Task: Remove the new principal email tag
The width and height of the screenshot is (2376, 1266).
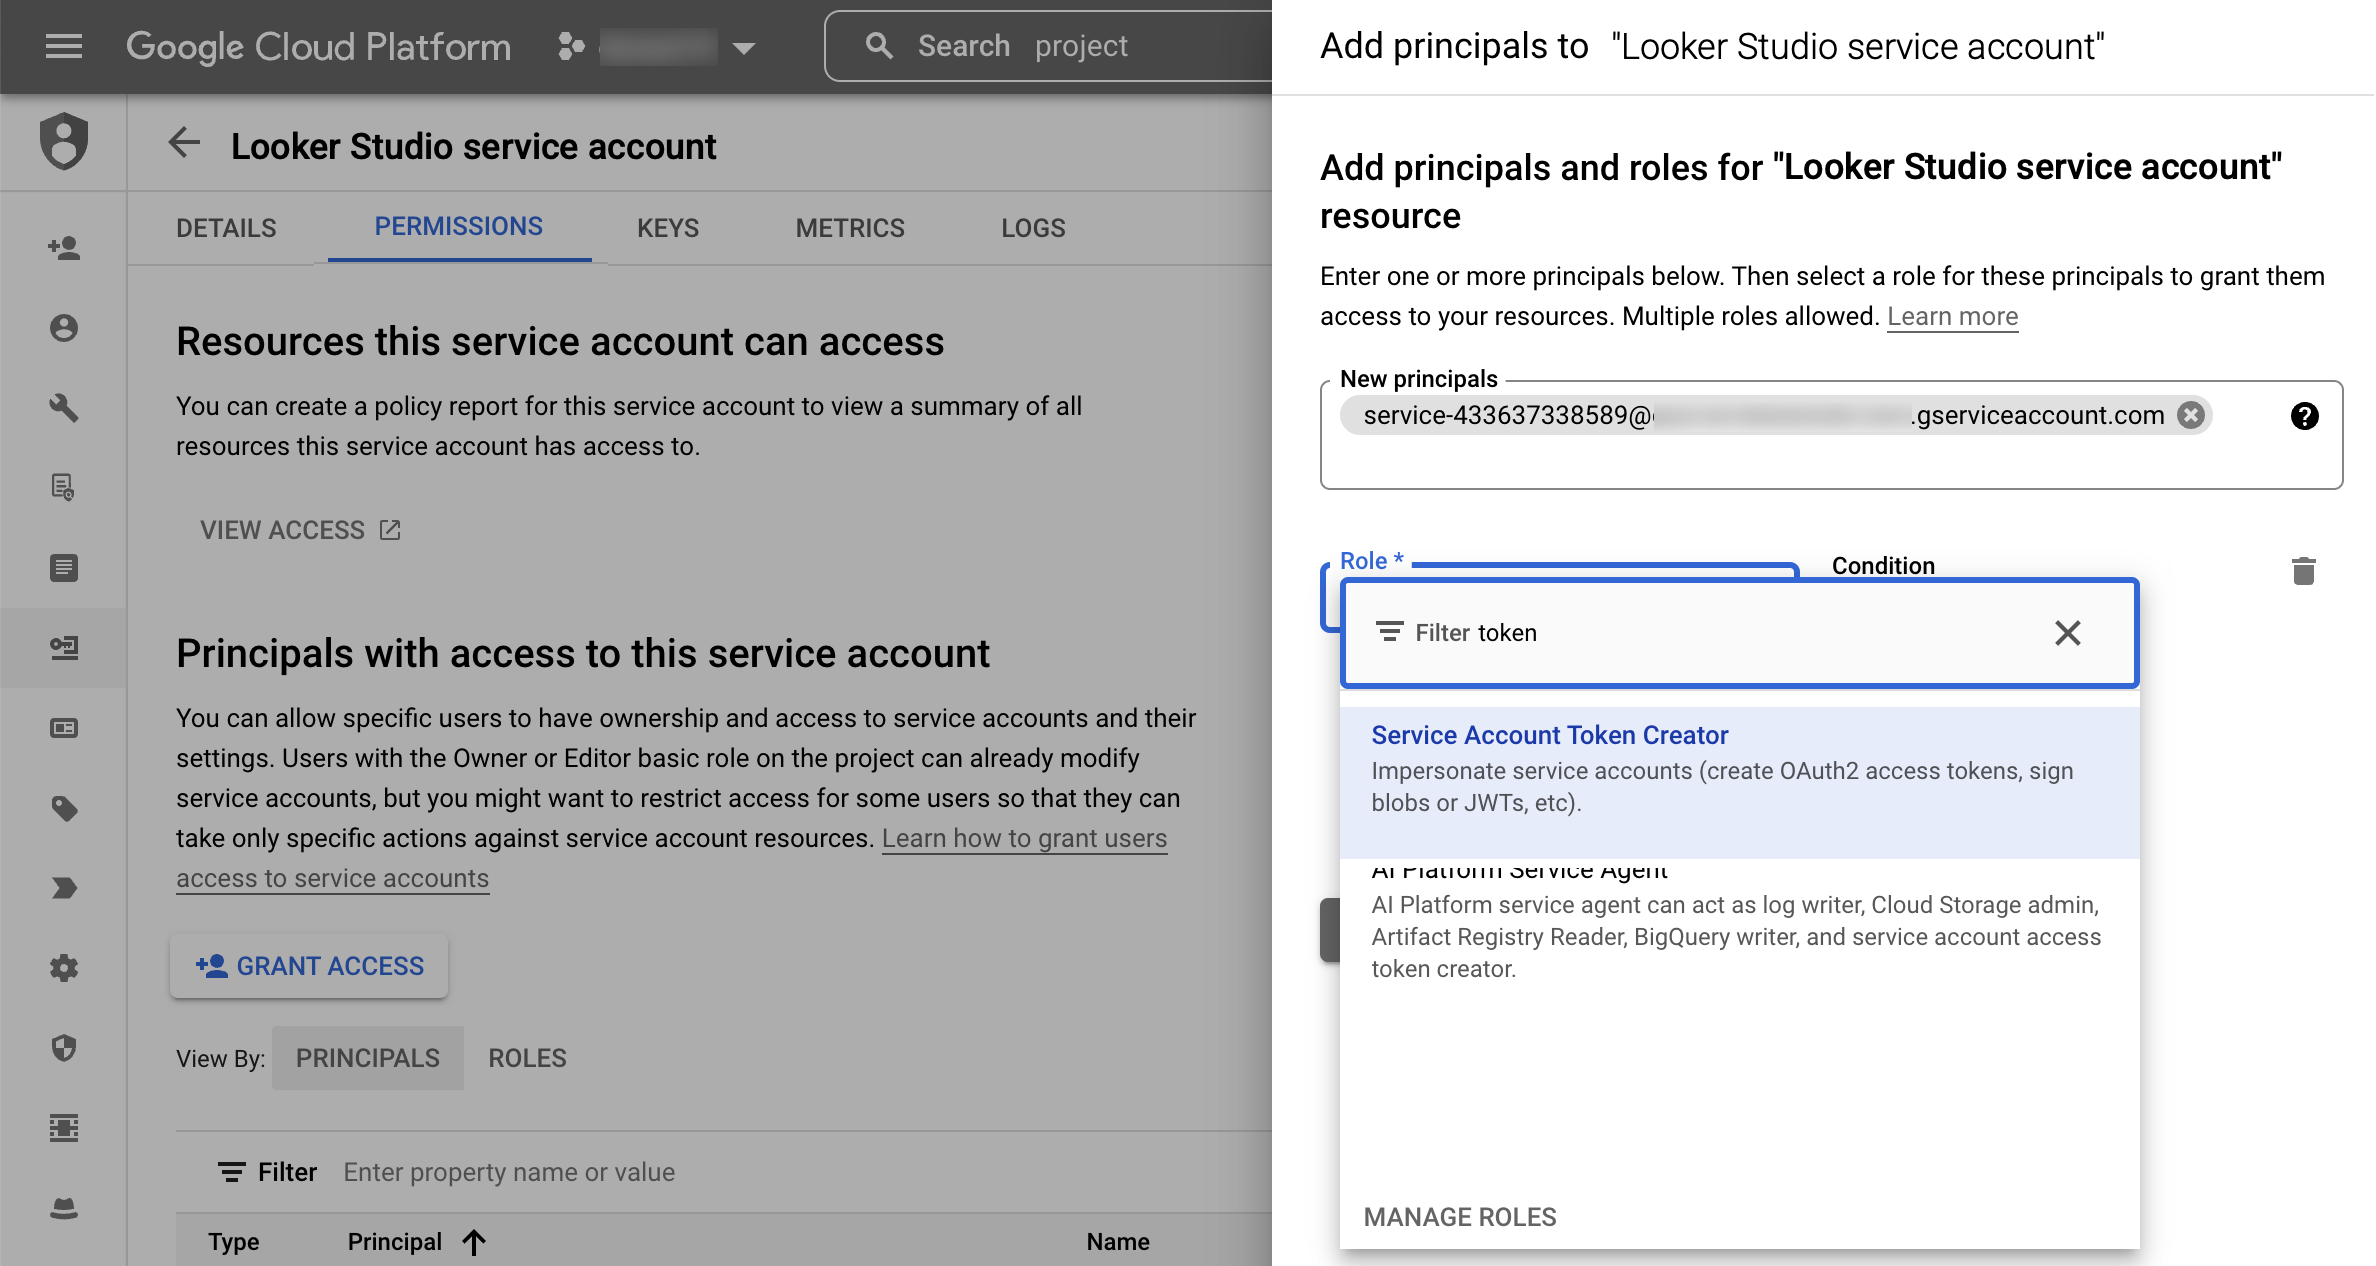Action: 2194,415
